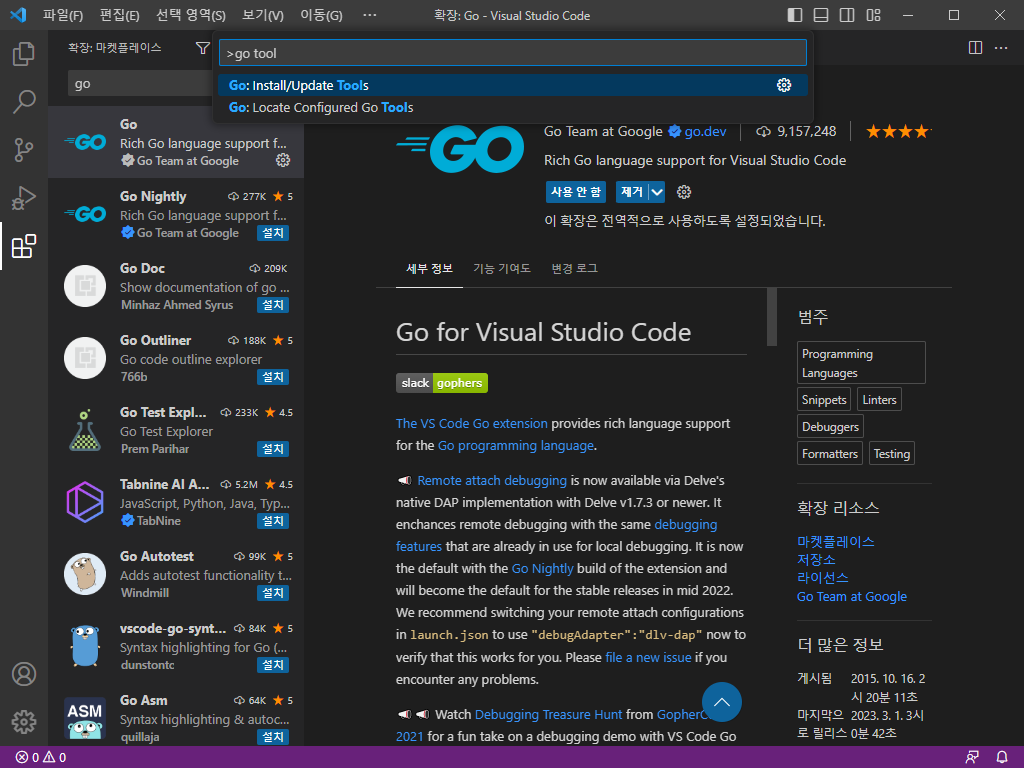
Task: Open the go.dev link
Action: pos(705,131)
